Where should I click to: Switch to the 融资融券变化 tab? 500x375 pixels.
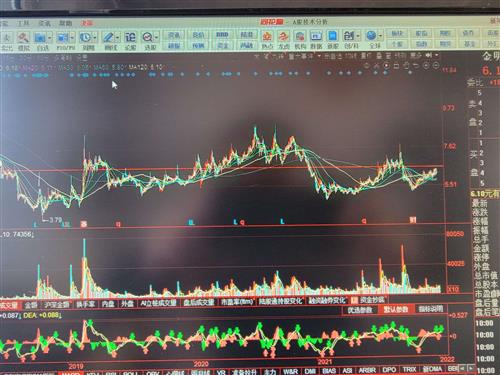[x=328, y=300]
